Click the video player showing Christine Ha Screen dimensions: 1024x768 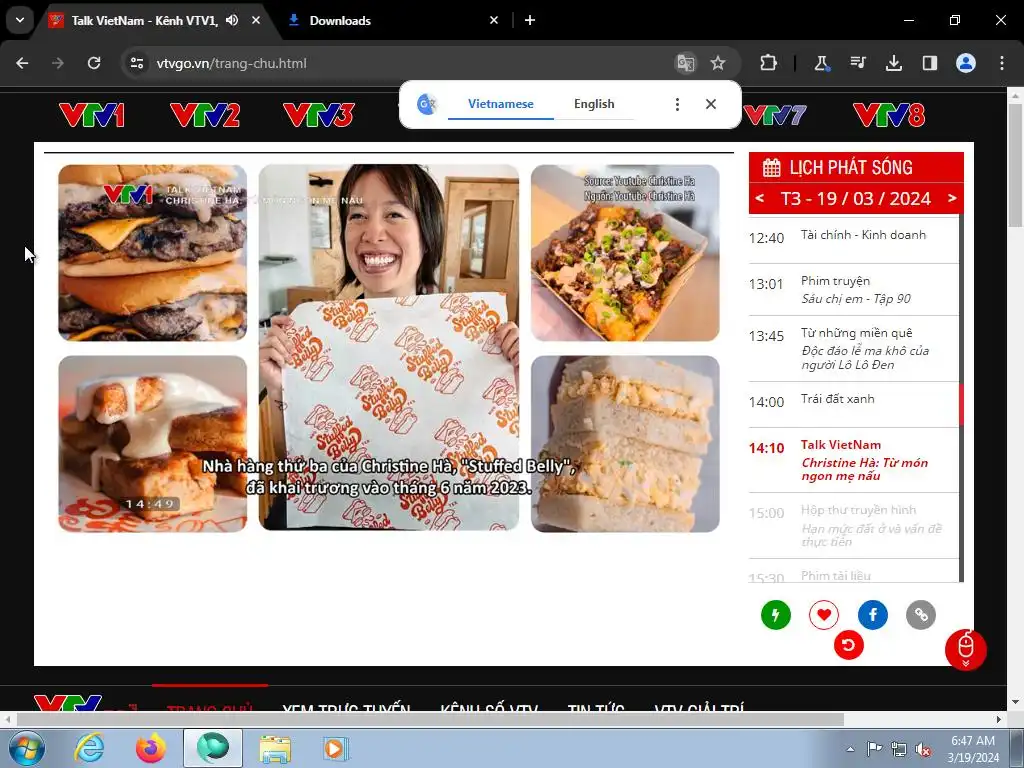389,348
